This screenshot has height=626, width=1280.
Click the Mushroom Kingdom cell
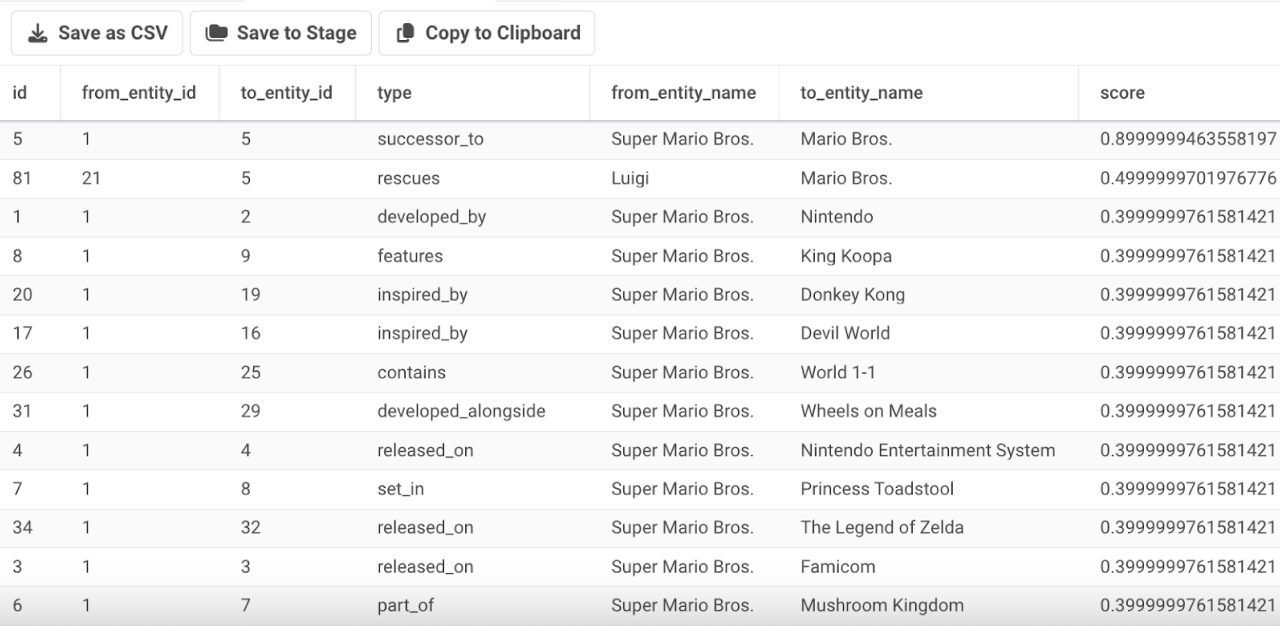point(882,605)
